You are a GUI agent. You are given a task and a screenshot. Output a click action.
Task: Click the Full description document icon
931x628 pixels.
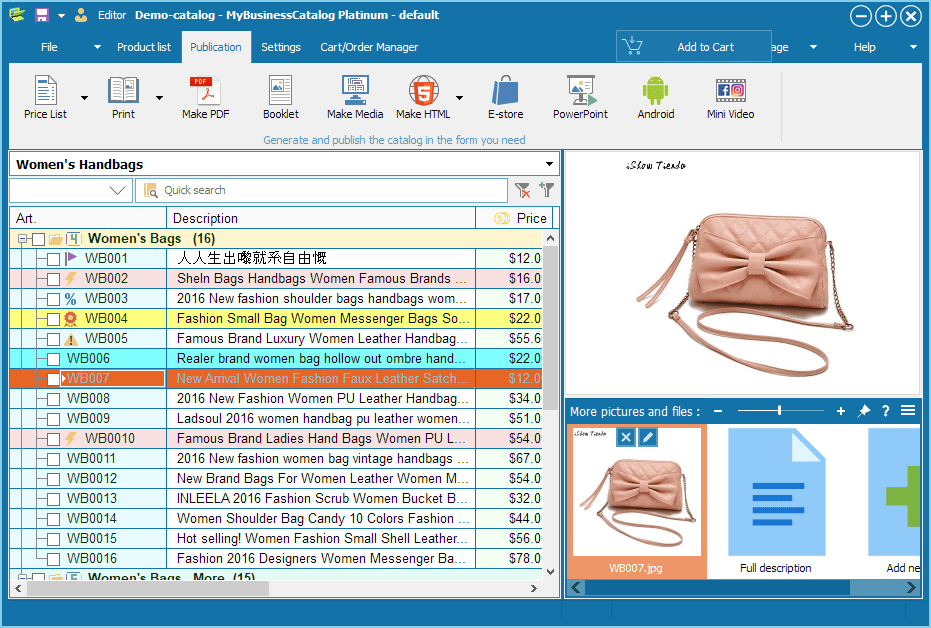776,491
